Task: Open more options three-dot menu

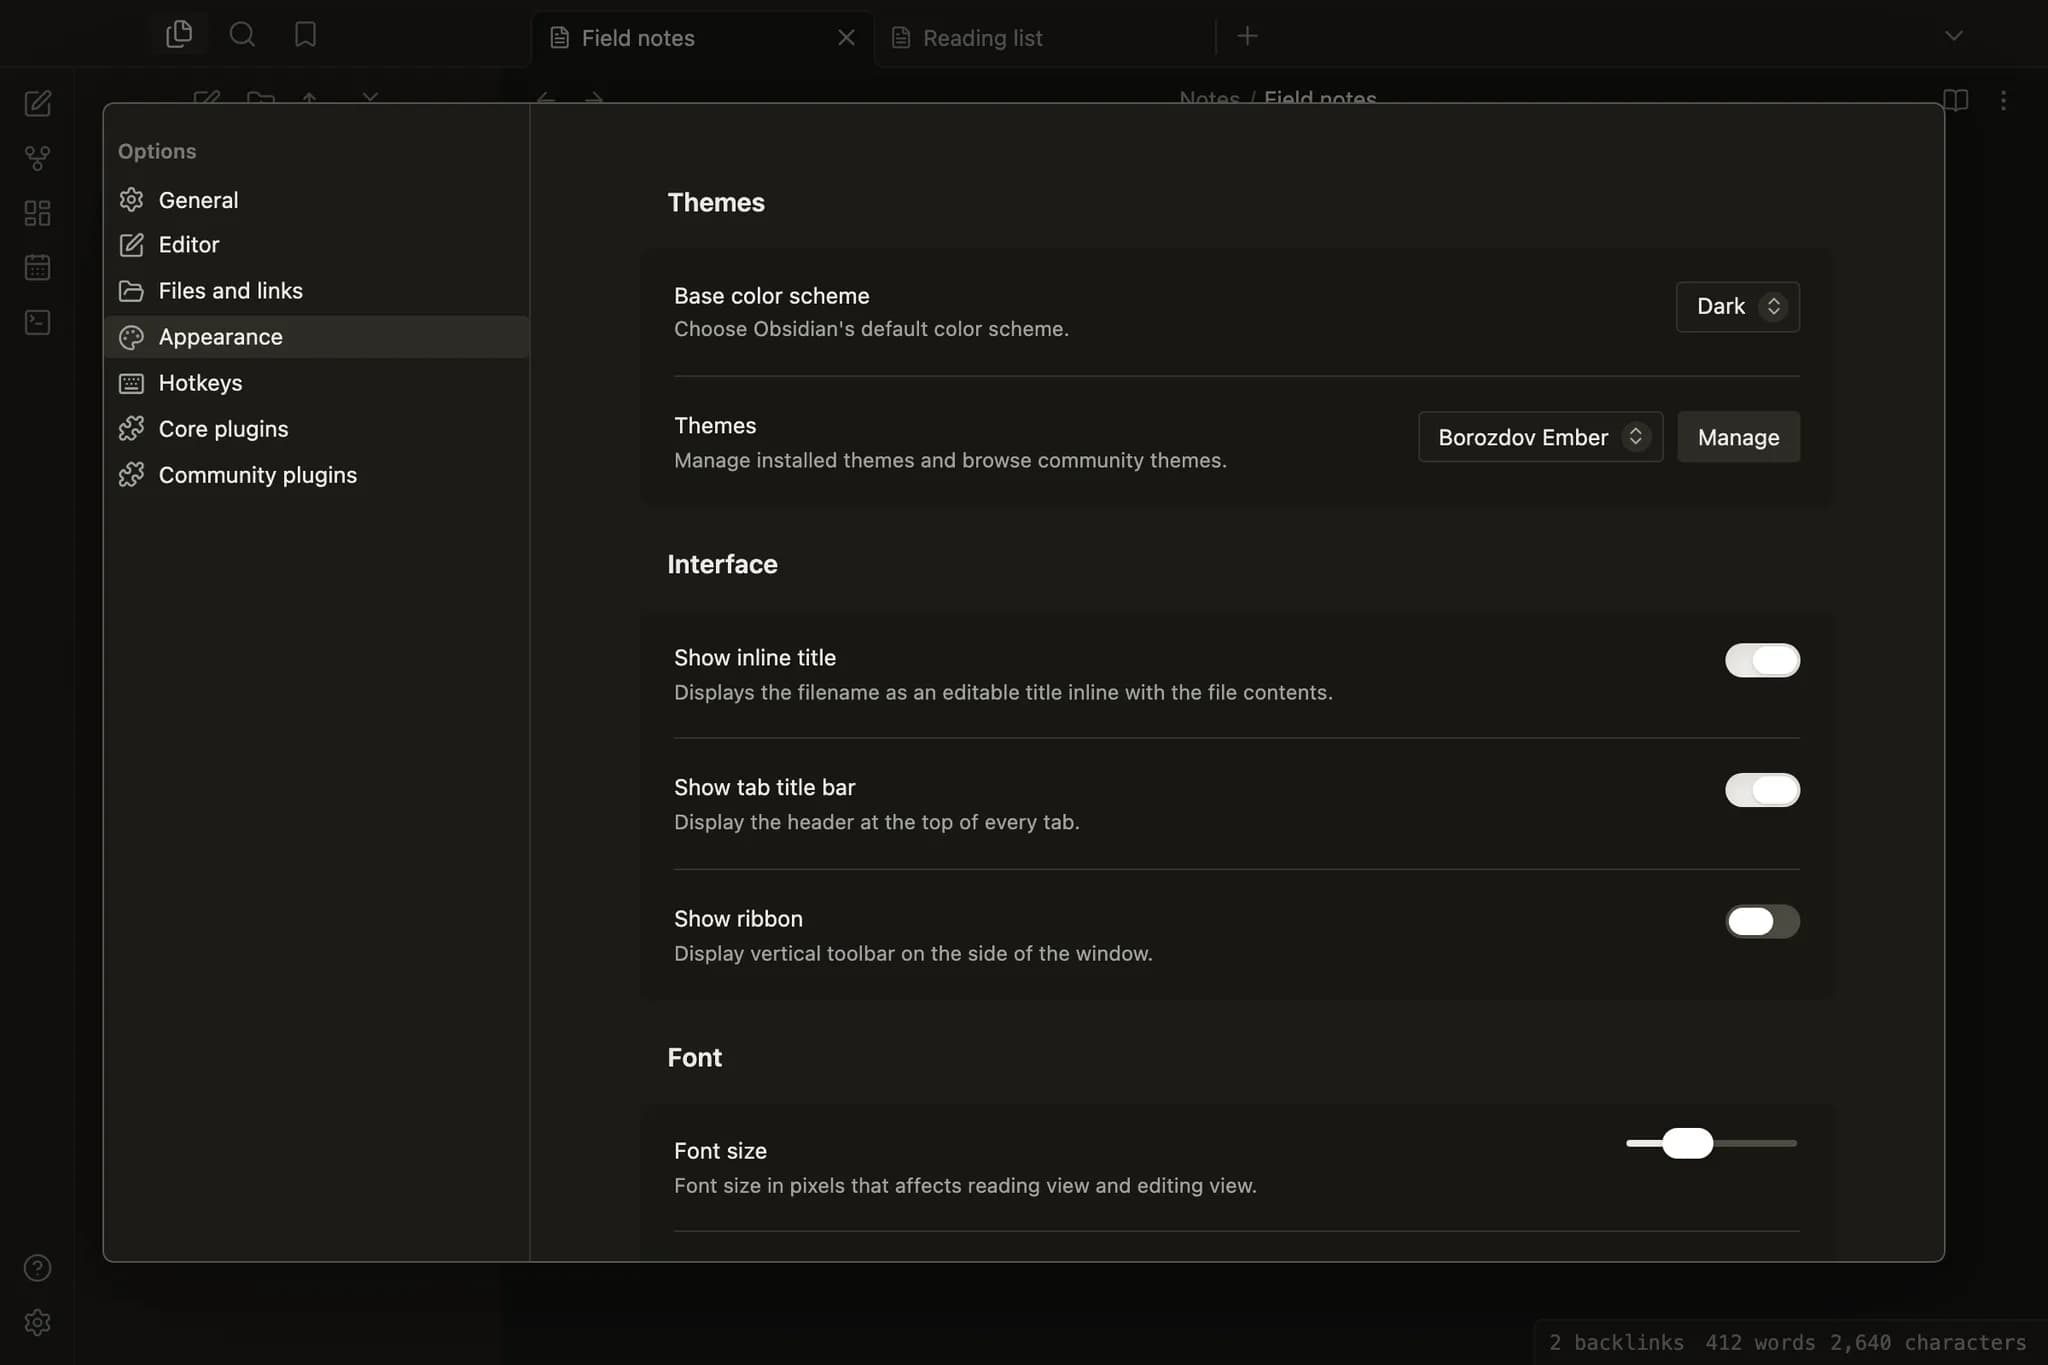Action: [x=2003, y=100]
